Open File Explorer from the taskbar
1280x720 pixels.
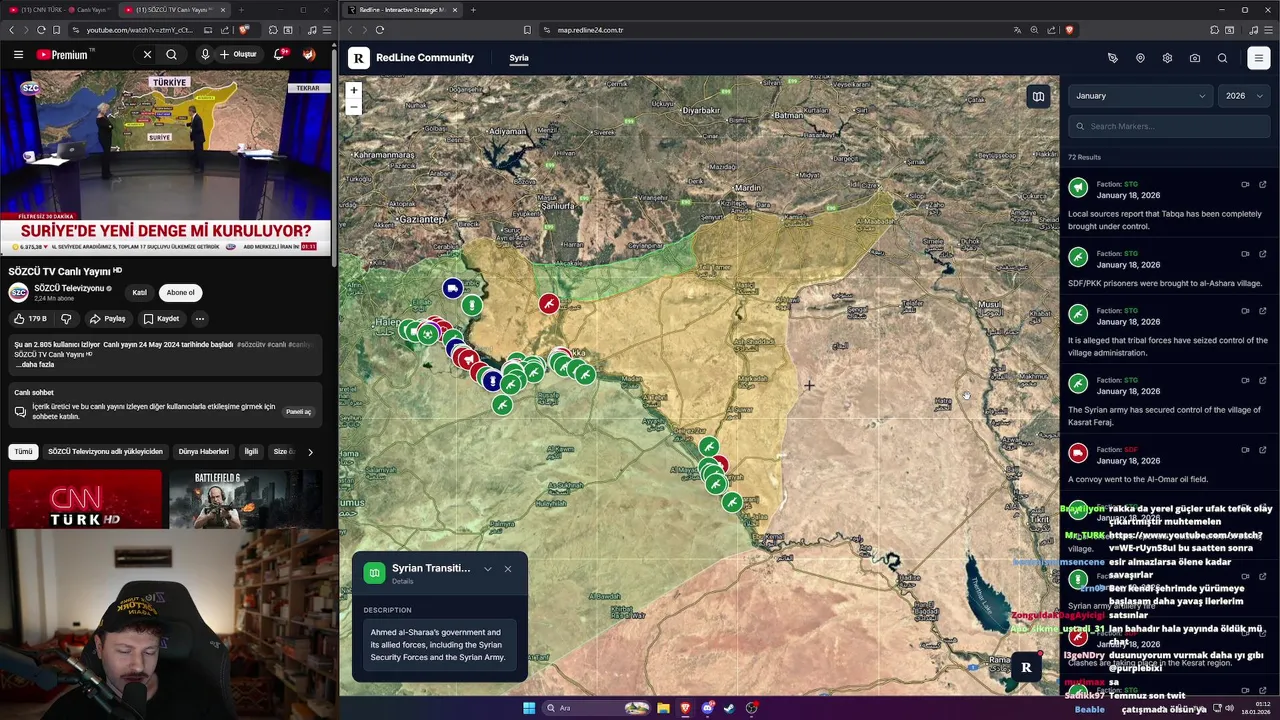click(663, 708)
